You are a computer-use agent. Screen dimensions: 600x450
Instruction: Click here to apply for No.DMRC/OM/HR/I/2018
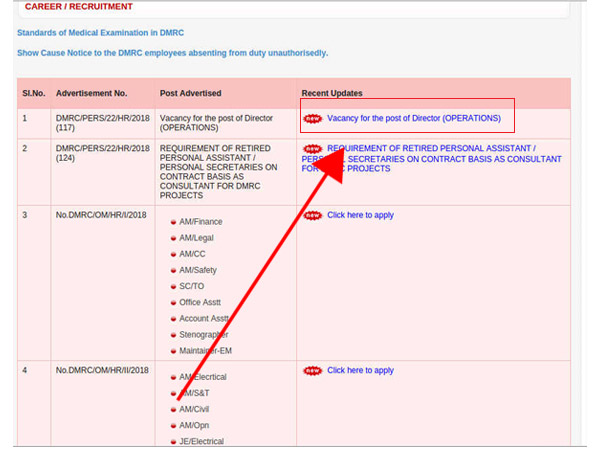(x=360, y=215)
